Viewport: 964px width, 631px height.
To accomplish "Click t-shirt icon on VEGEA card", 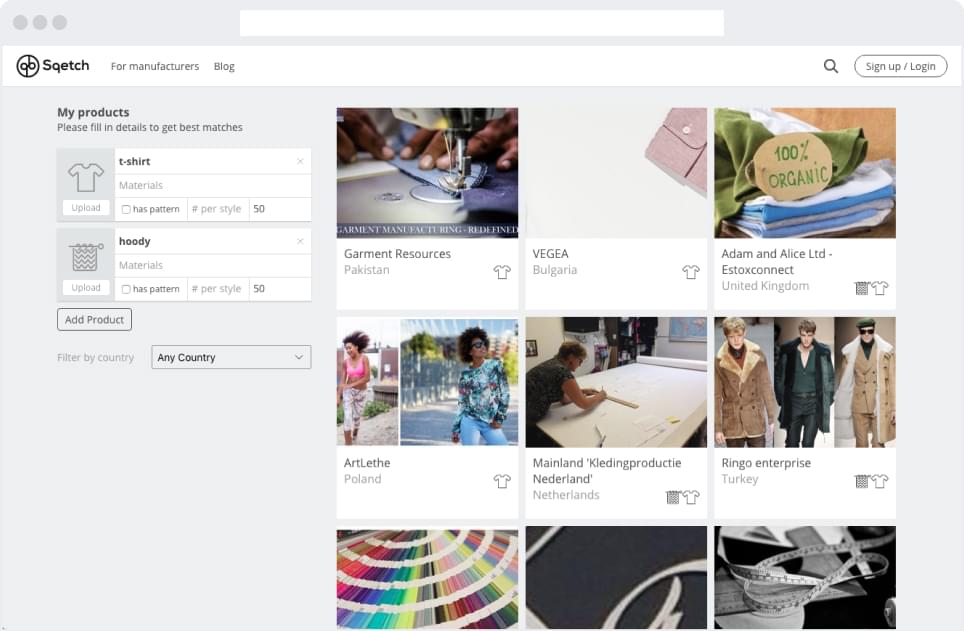I will point(691,272).
